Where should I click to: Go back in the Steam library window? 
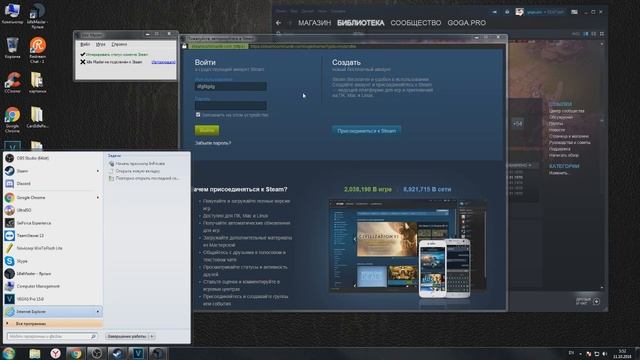pyautogui.click(x=278, y=23)
